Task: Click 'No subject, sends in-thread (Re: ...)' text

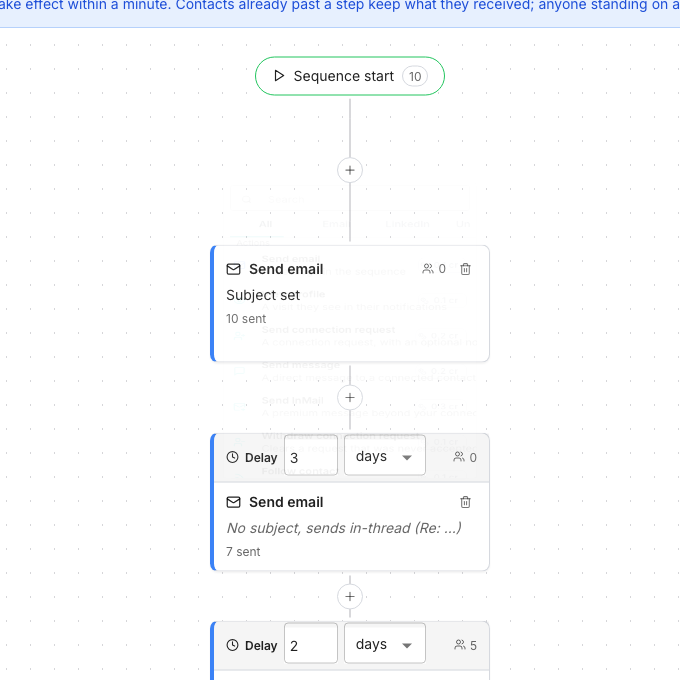Action: point(344,528)
